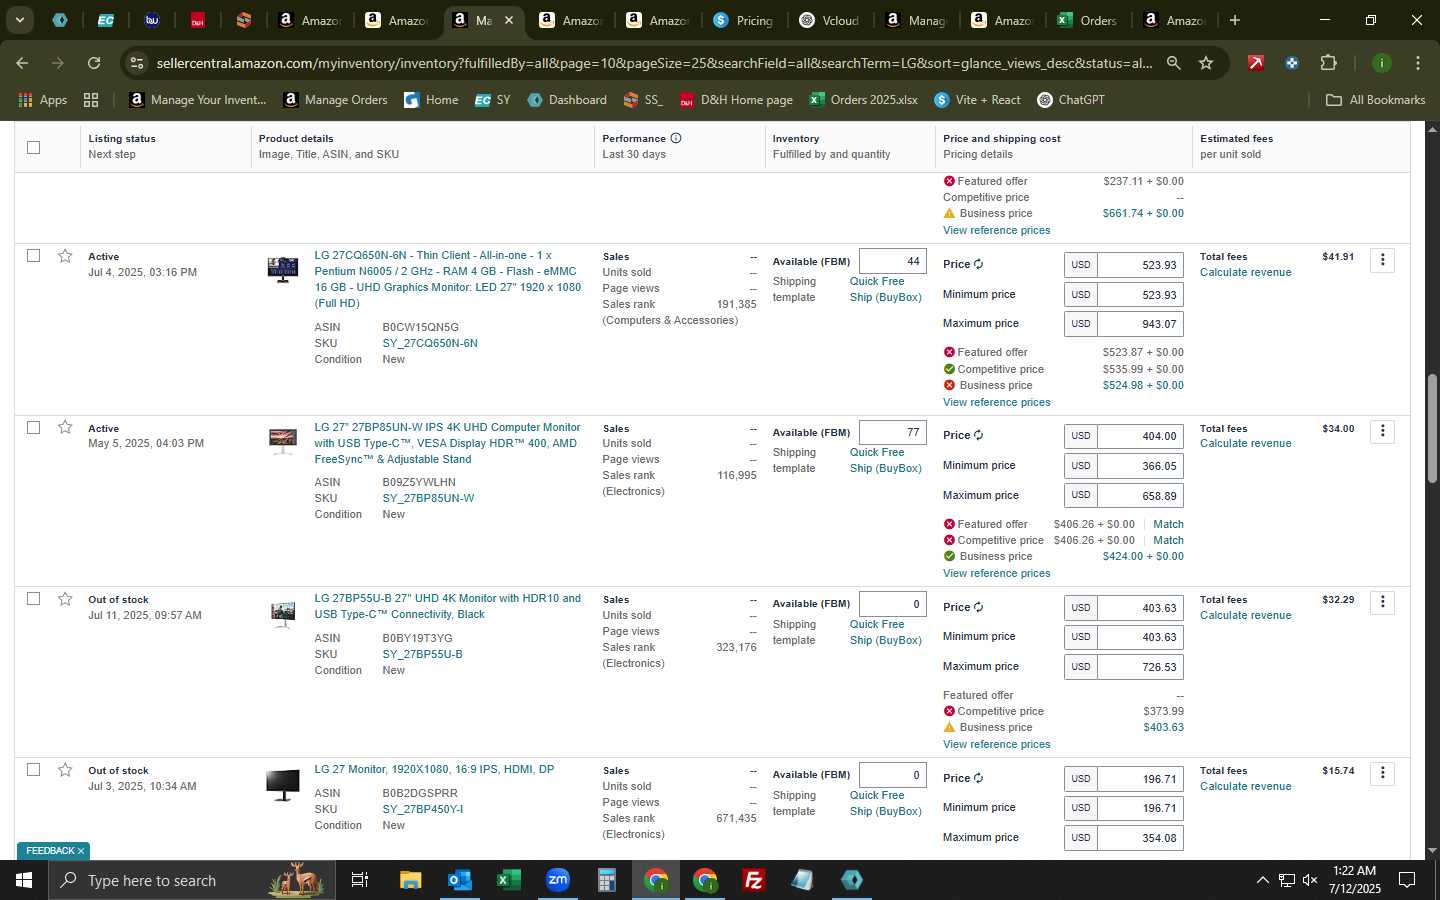This screenshot has width=1440, height=900.
Task: Launch Outlook from the taskbar
Action: [x=459, y=880]
